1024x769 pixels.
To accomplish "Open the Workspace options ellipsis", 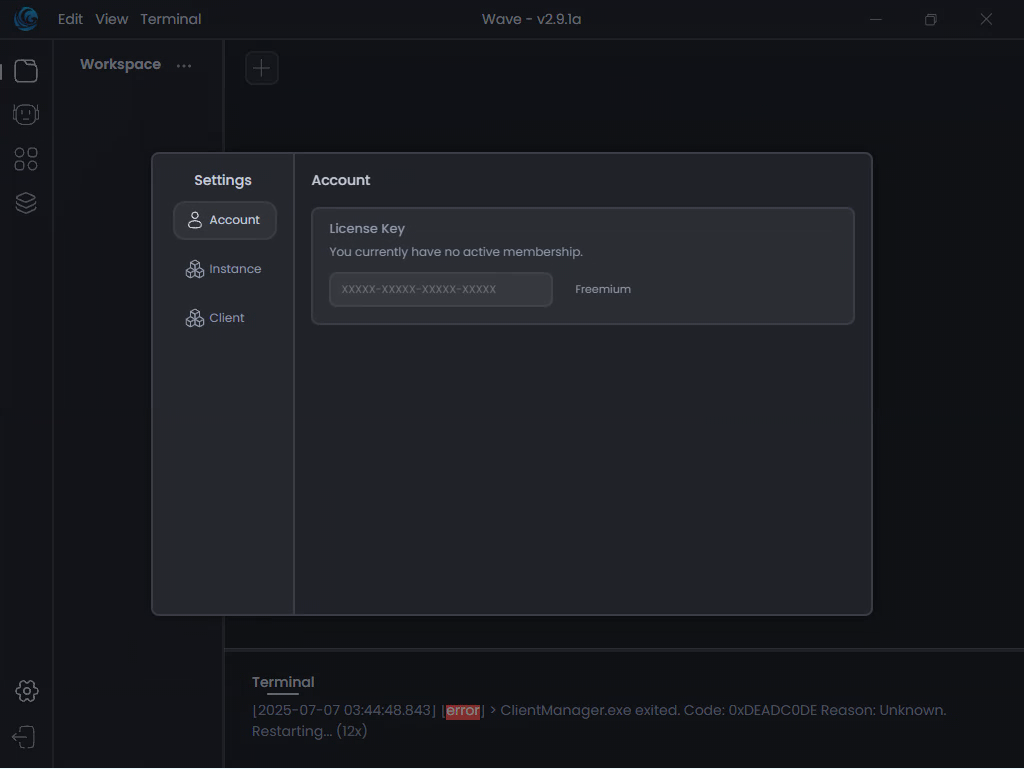I will 184,65.
